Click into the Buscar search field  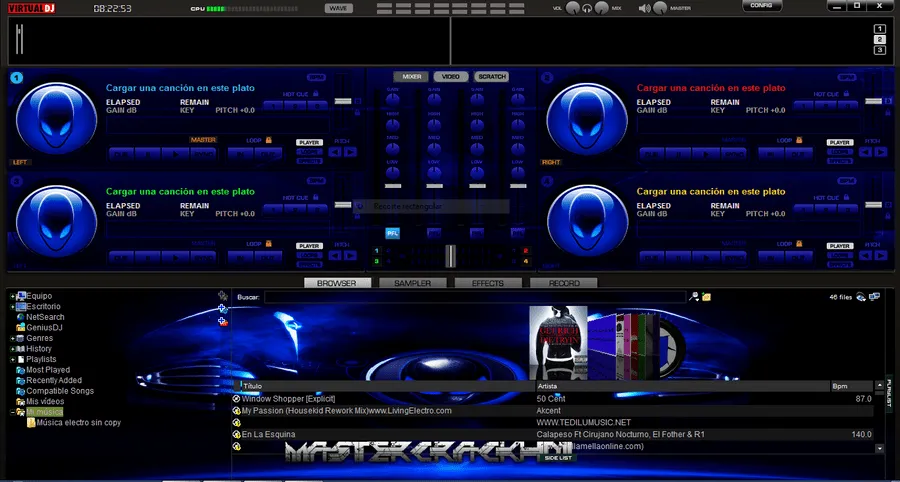475,297
